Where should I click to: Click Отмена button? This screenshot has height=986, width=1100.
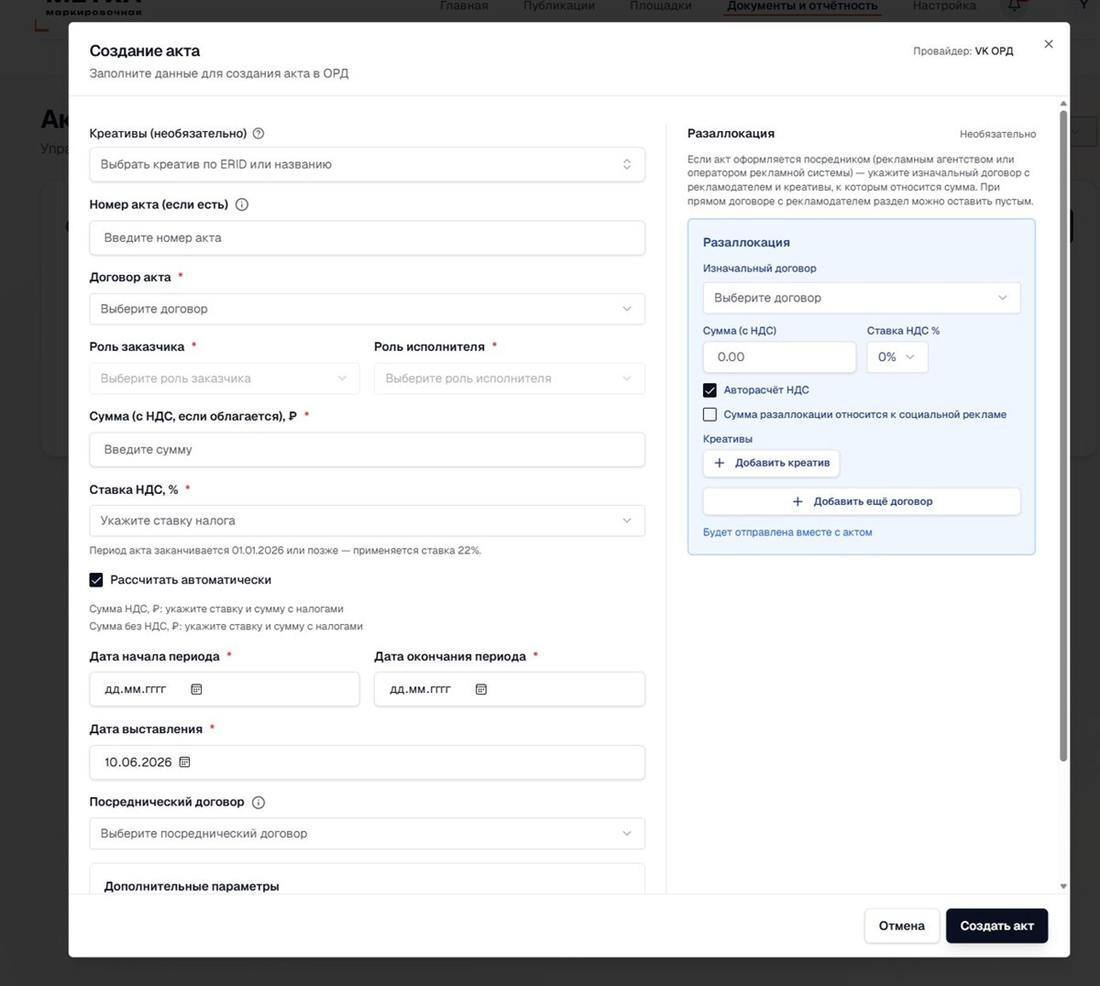[901, 926]
